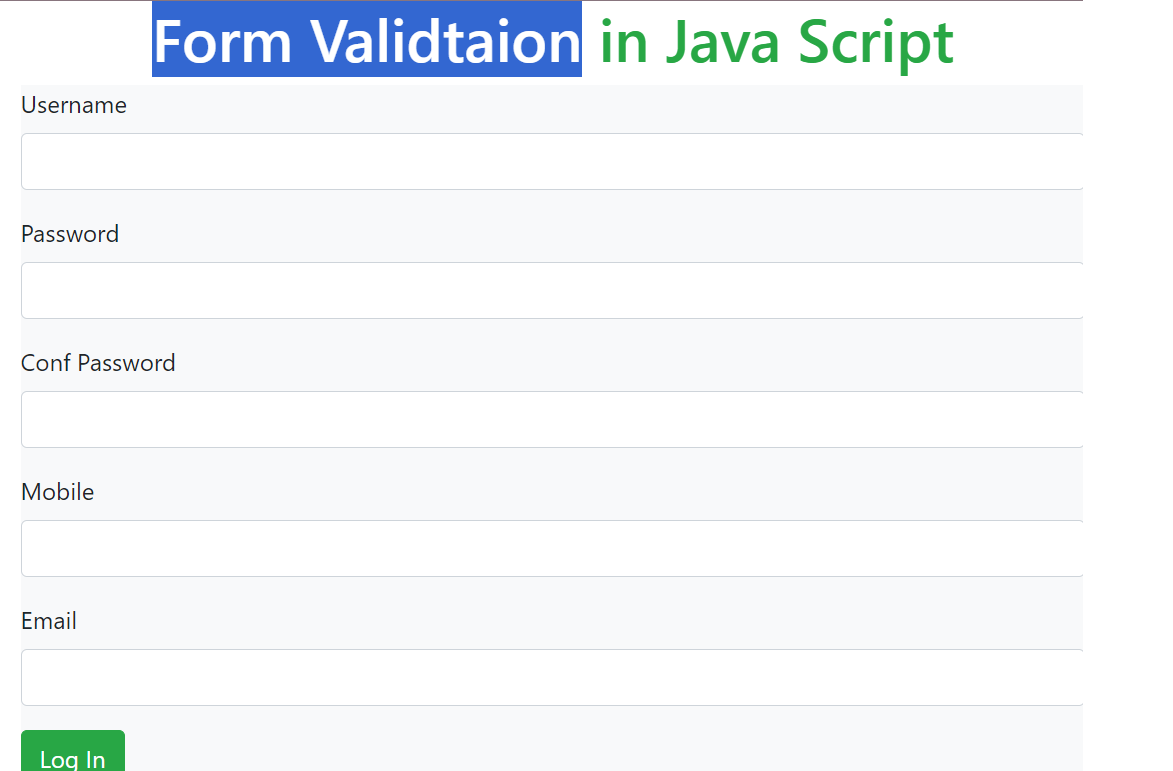This screenshot has width=1173, height=771.
Task: Select the Conf Password input field
Action: tap(551, 419)
